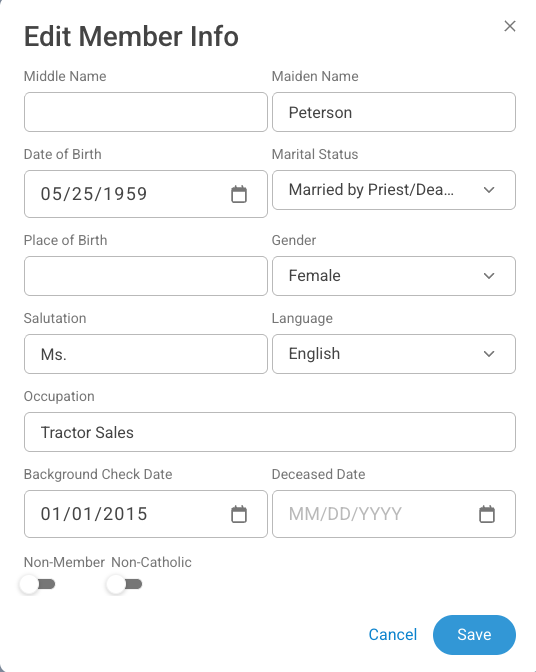Toggle the Non-Catholic switch

[x=125, y=584]
